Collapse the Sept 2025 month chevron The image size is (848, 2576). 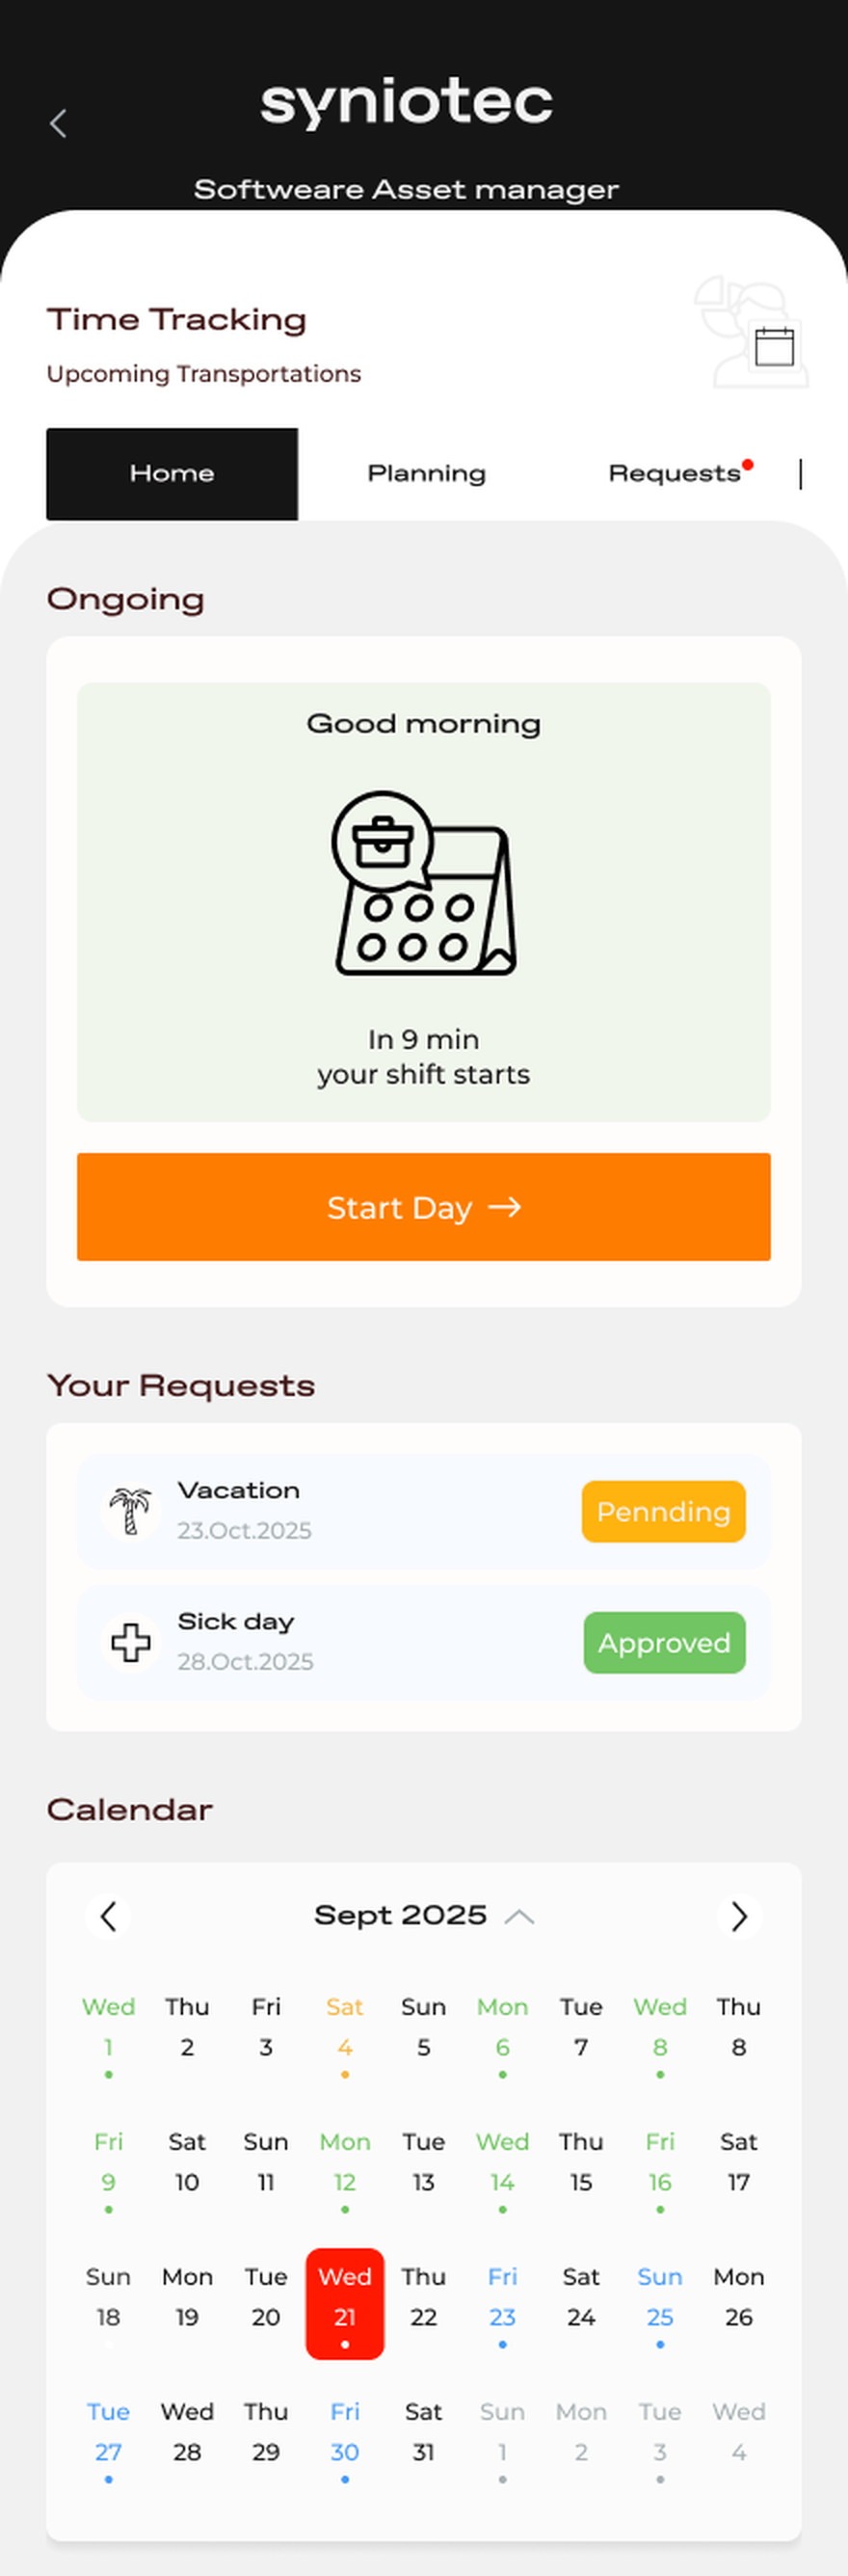[519, 1916]
